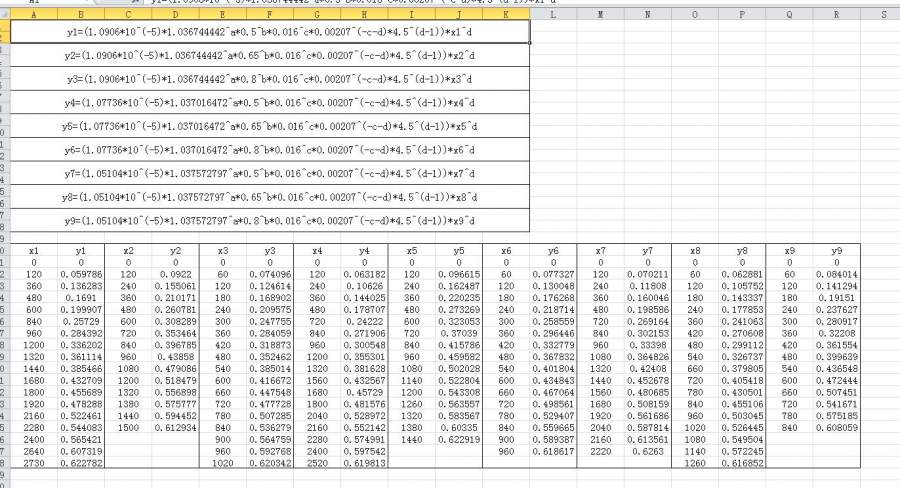Click cell containing 0.062881
900x488 pixels.
(742, 274)
